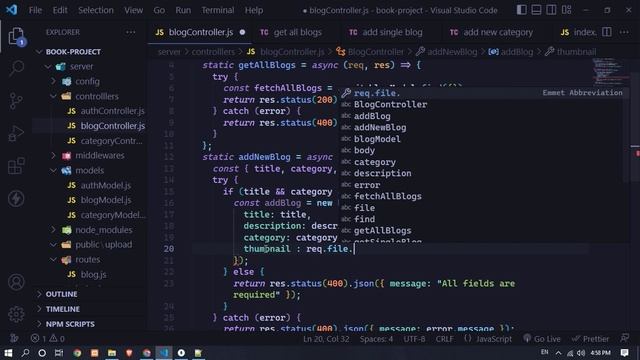Switch to the blogController.js tab
This screenshot has height=360, width=640.
click(200, 32)
